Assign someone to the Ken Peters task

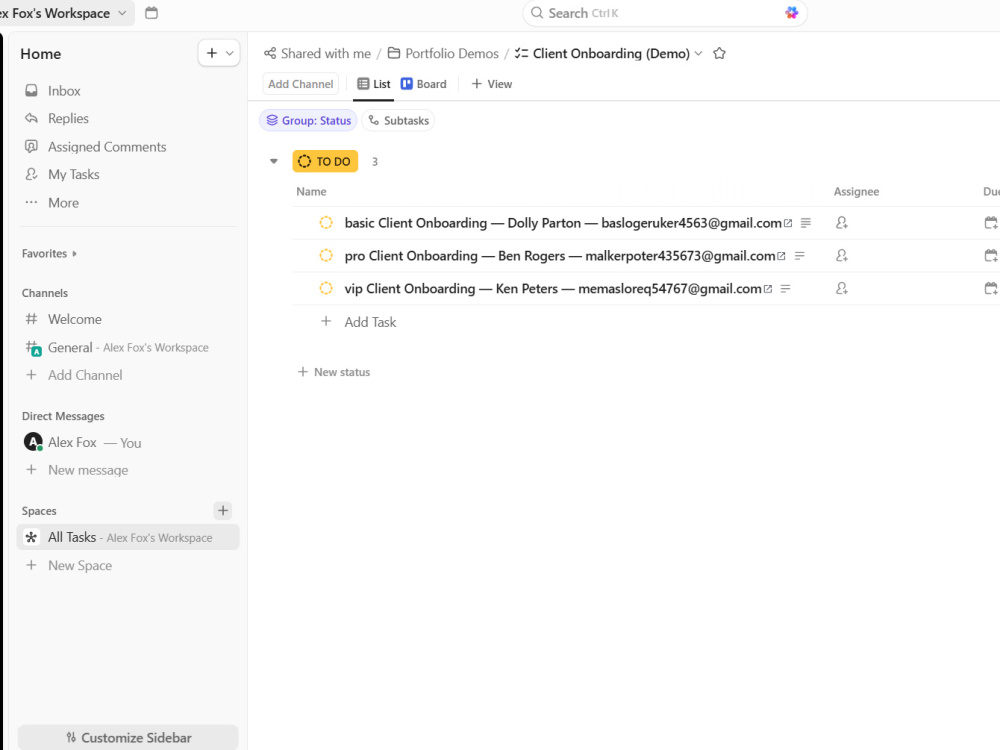842,288
